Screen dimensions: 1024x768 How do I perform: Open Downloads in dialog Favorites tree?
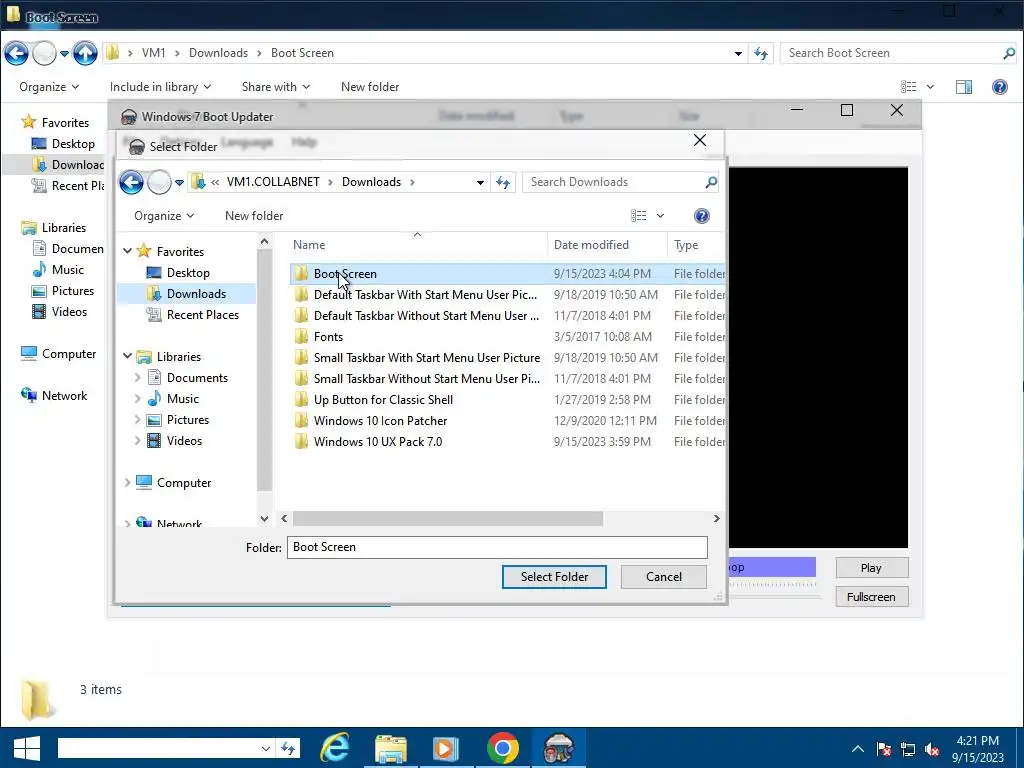click(196, 294)
